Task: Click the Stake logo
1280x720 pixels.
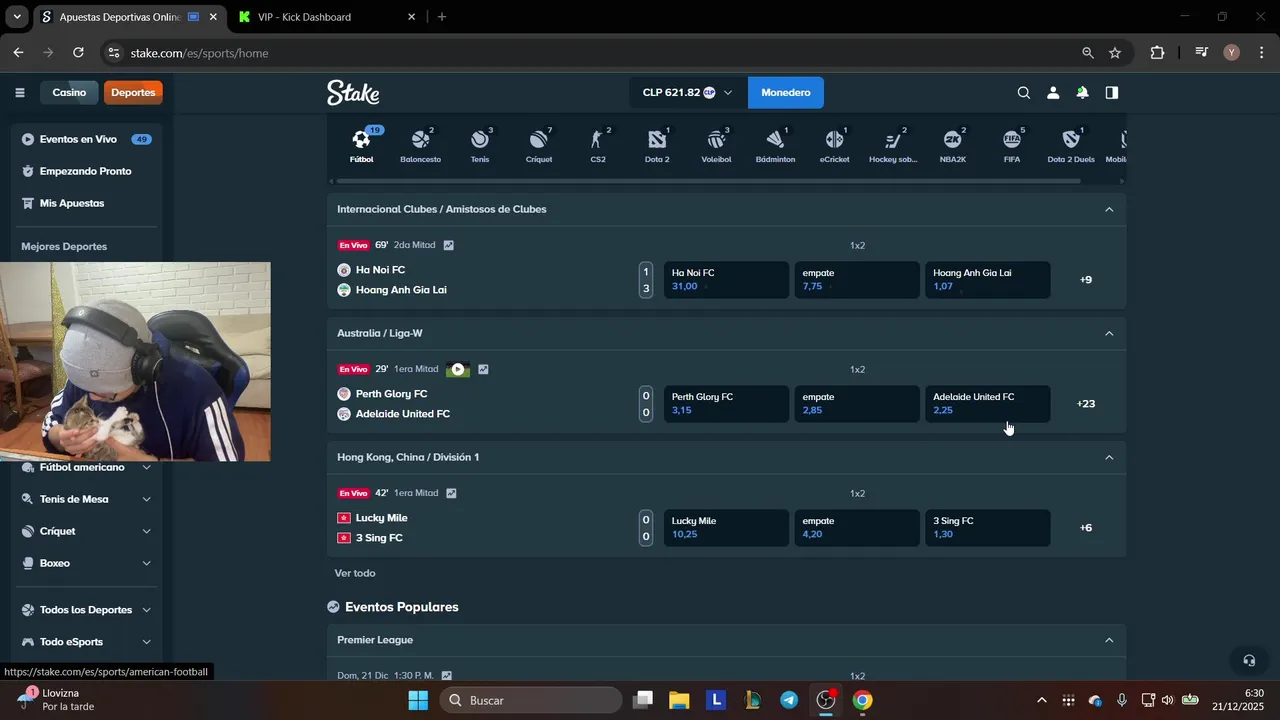Action: (353, 93)
